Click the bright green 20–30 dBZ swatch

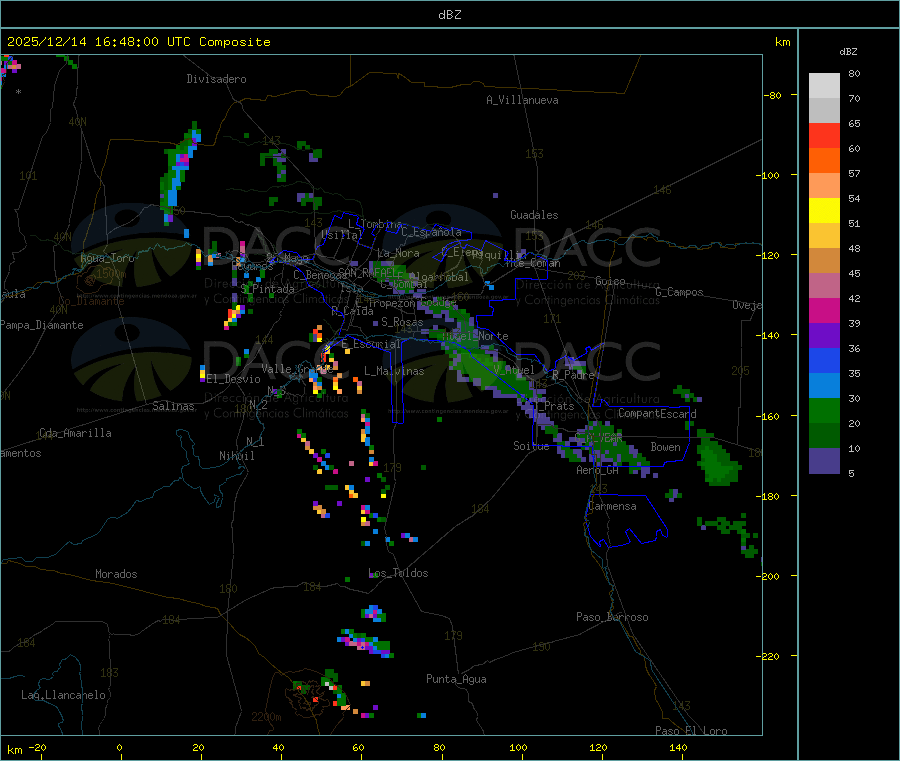click(x=824, y=410)
